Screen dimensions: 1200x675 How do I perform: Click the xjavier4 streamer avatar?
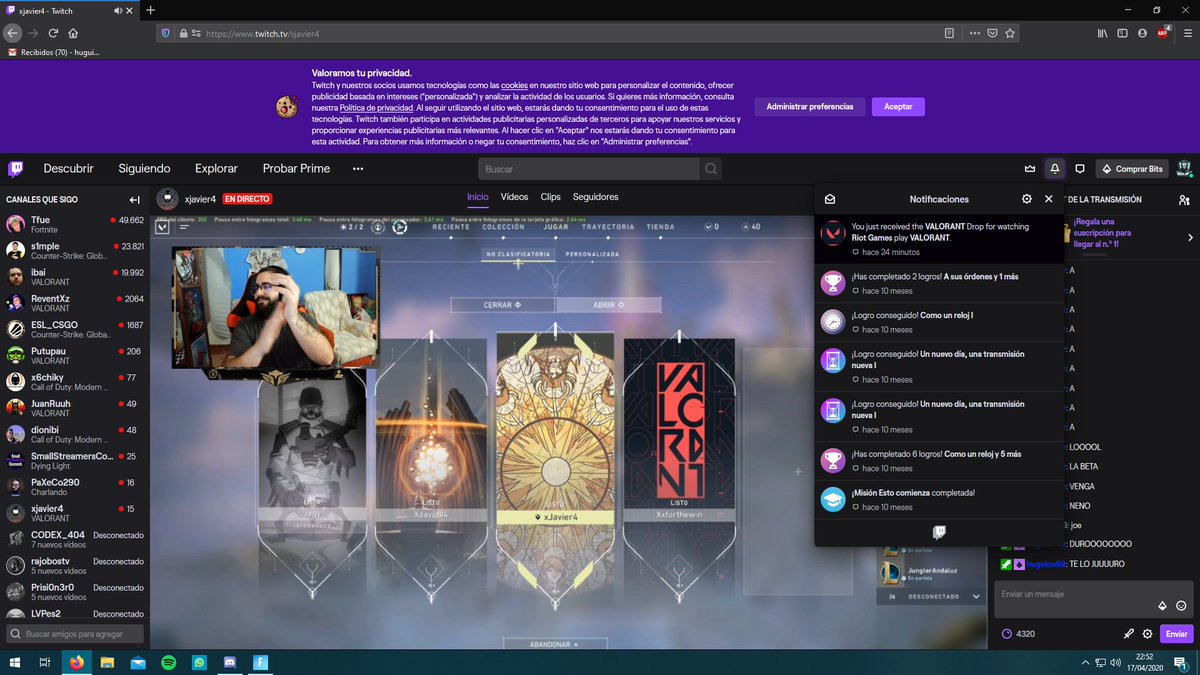click(x=168, y=198)
